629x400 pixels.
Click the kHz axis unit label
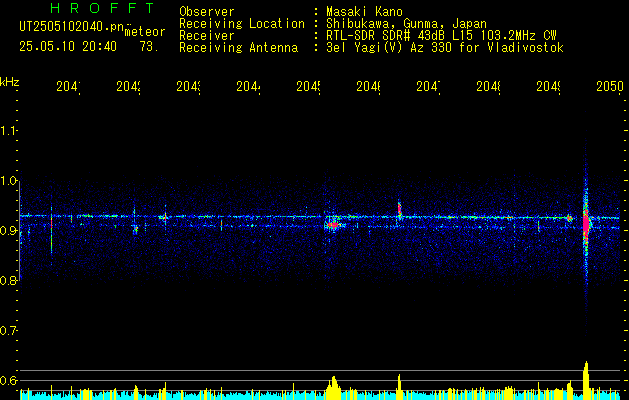tap(9, 82)
